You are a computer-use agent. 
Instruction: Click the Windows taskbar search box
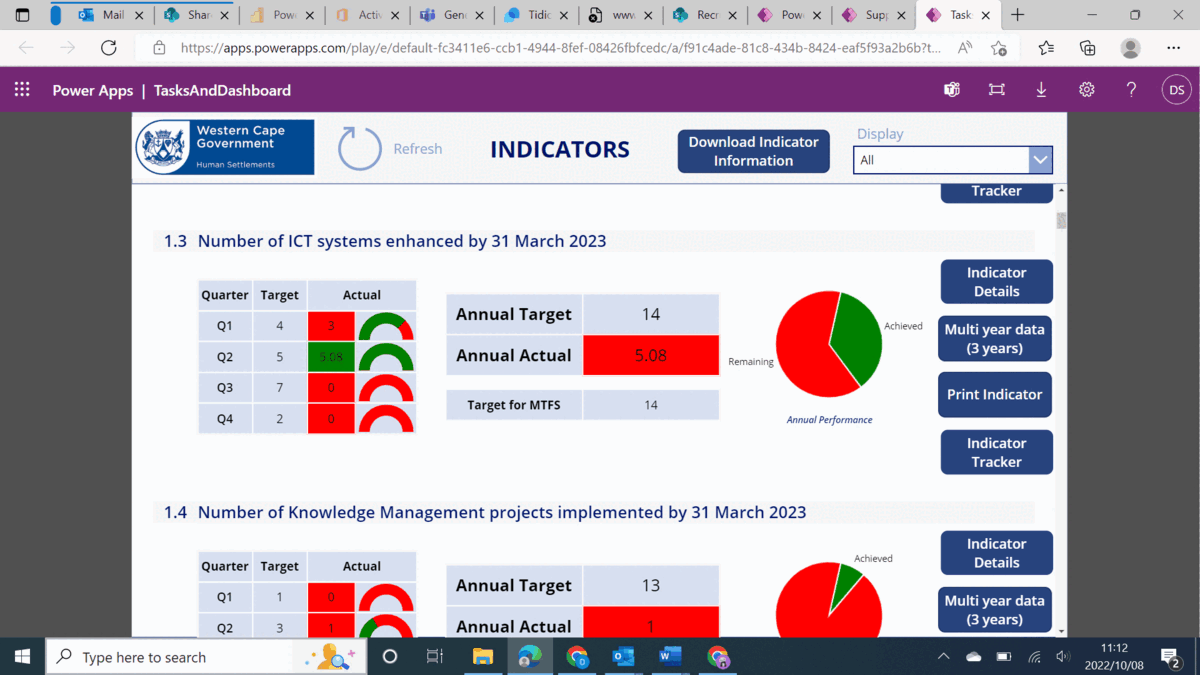[180, 657]
